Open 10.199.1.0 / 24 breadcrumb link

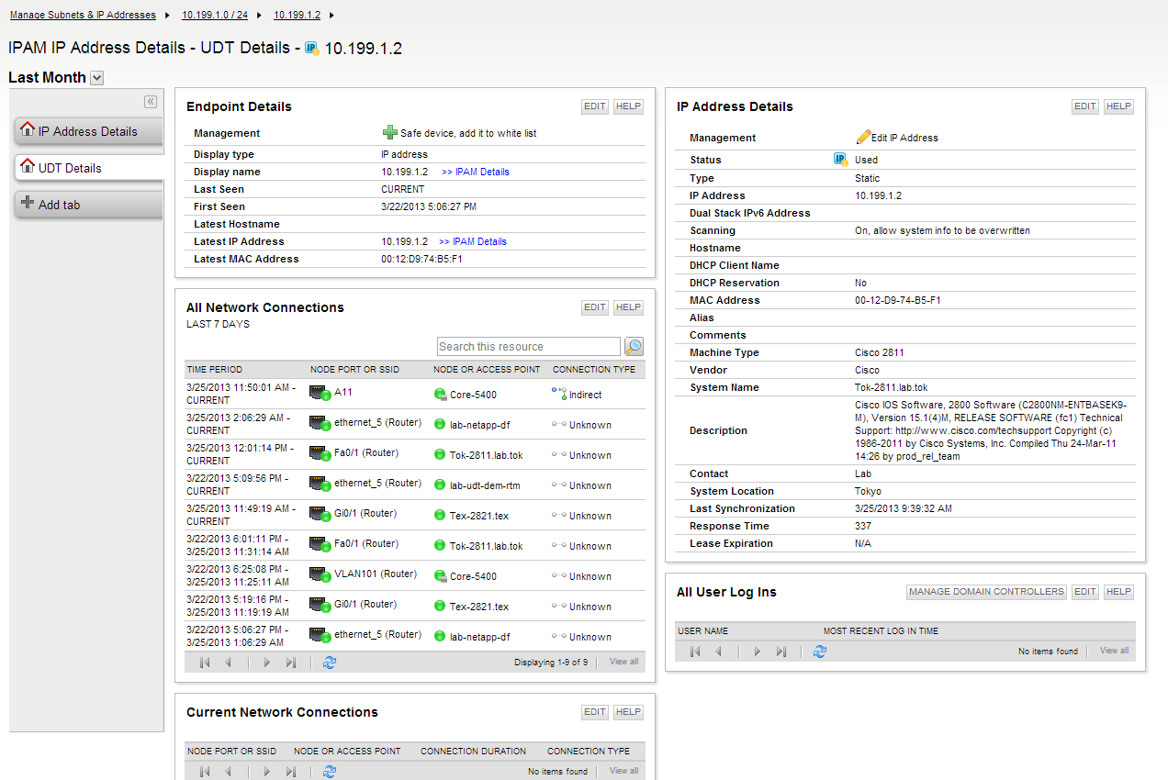pyautogui.click(x=215, y=15)
